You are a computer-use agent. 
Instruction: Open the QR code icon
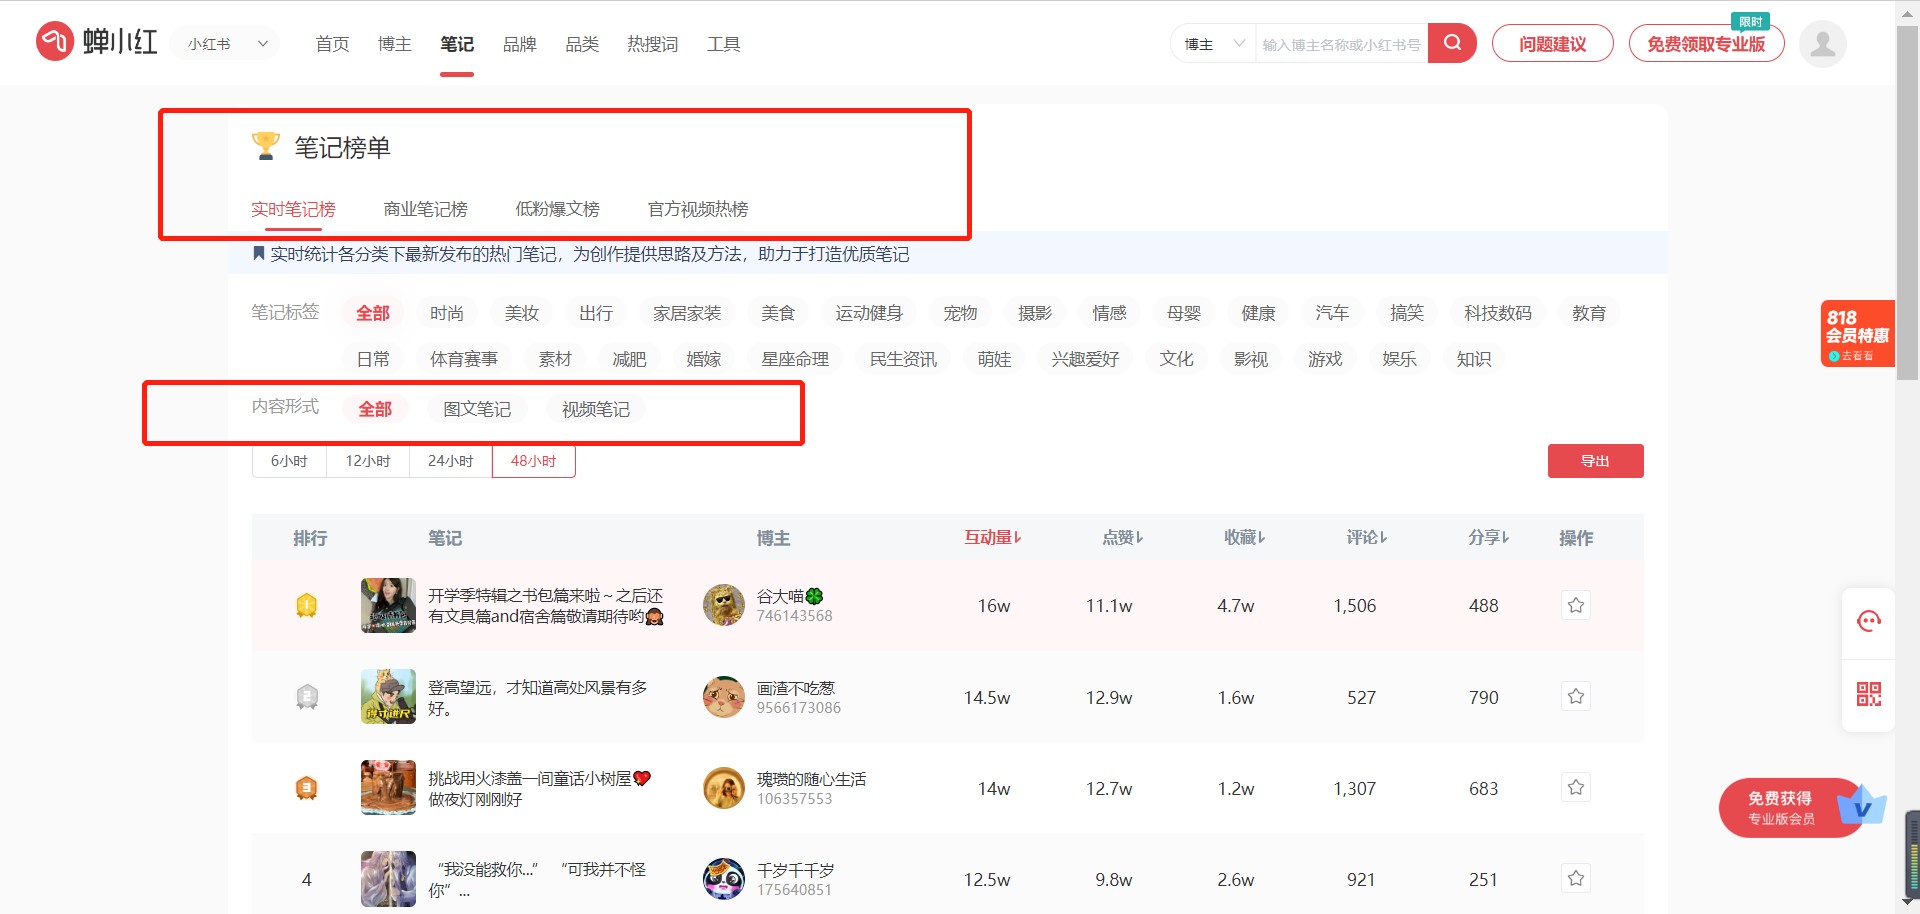[x=1868, y=694]
